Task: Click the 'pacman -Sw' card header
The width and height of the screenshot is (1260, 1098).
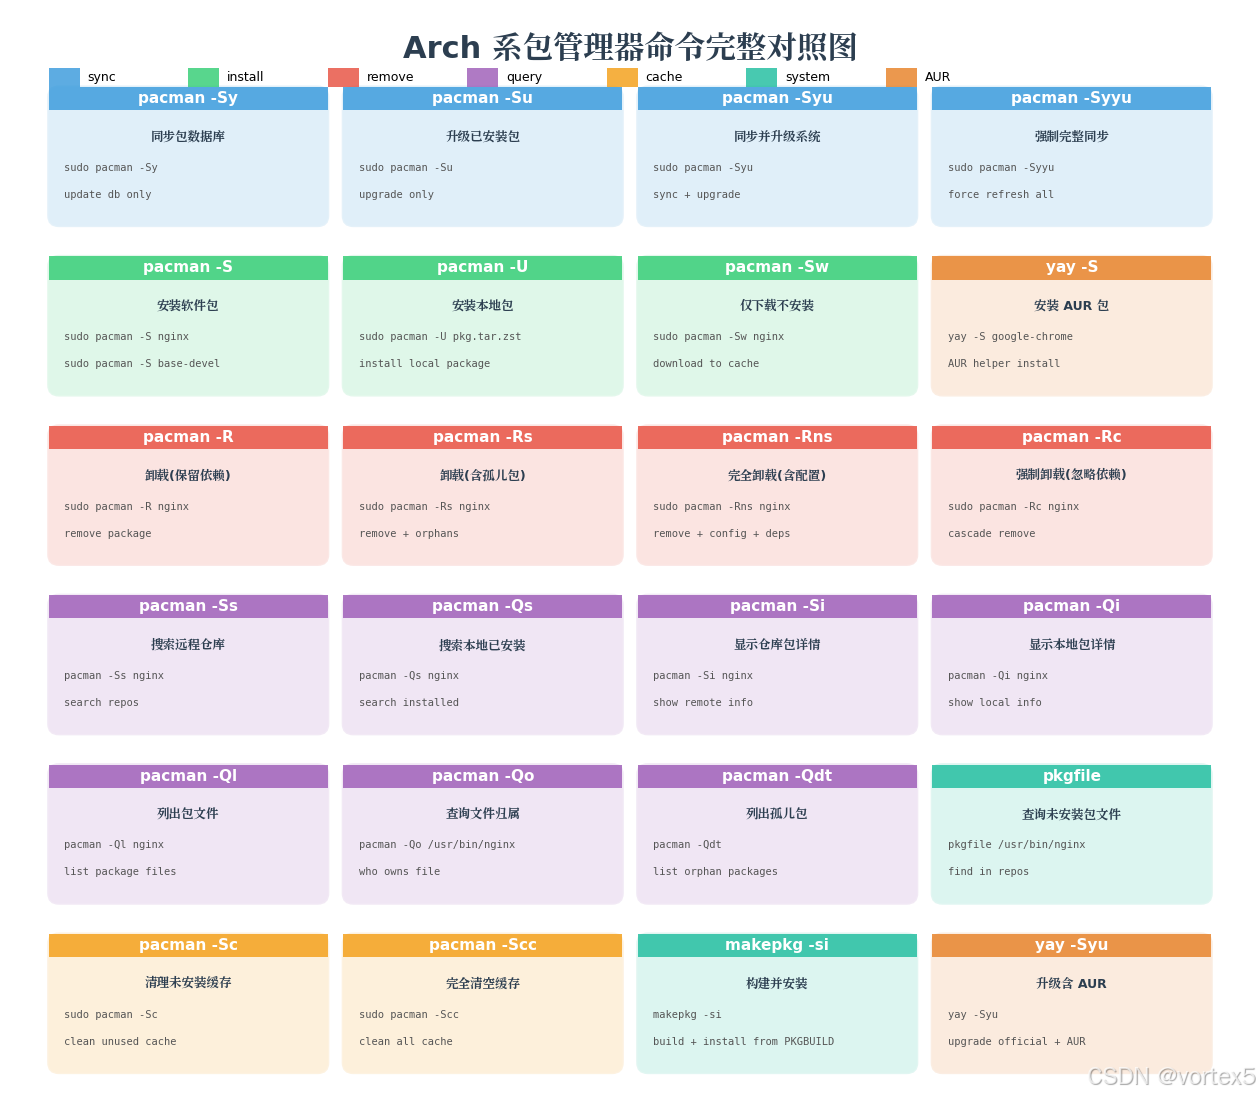Action: [x=777, y=267]
